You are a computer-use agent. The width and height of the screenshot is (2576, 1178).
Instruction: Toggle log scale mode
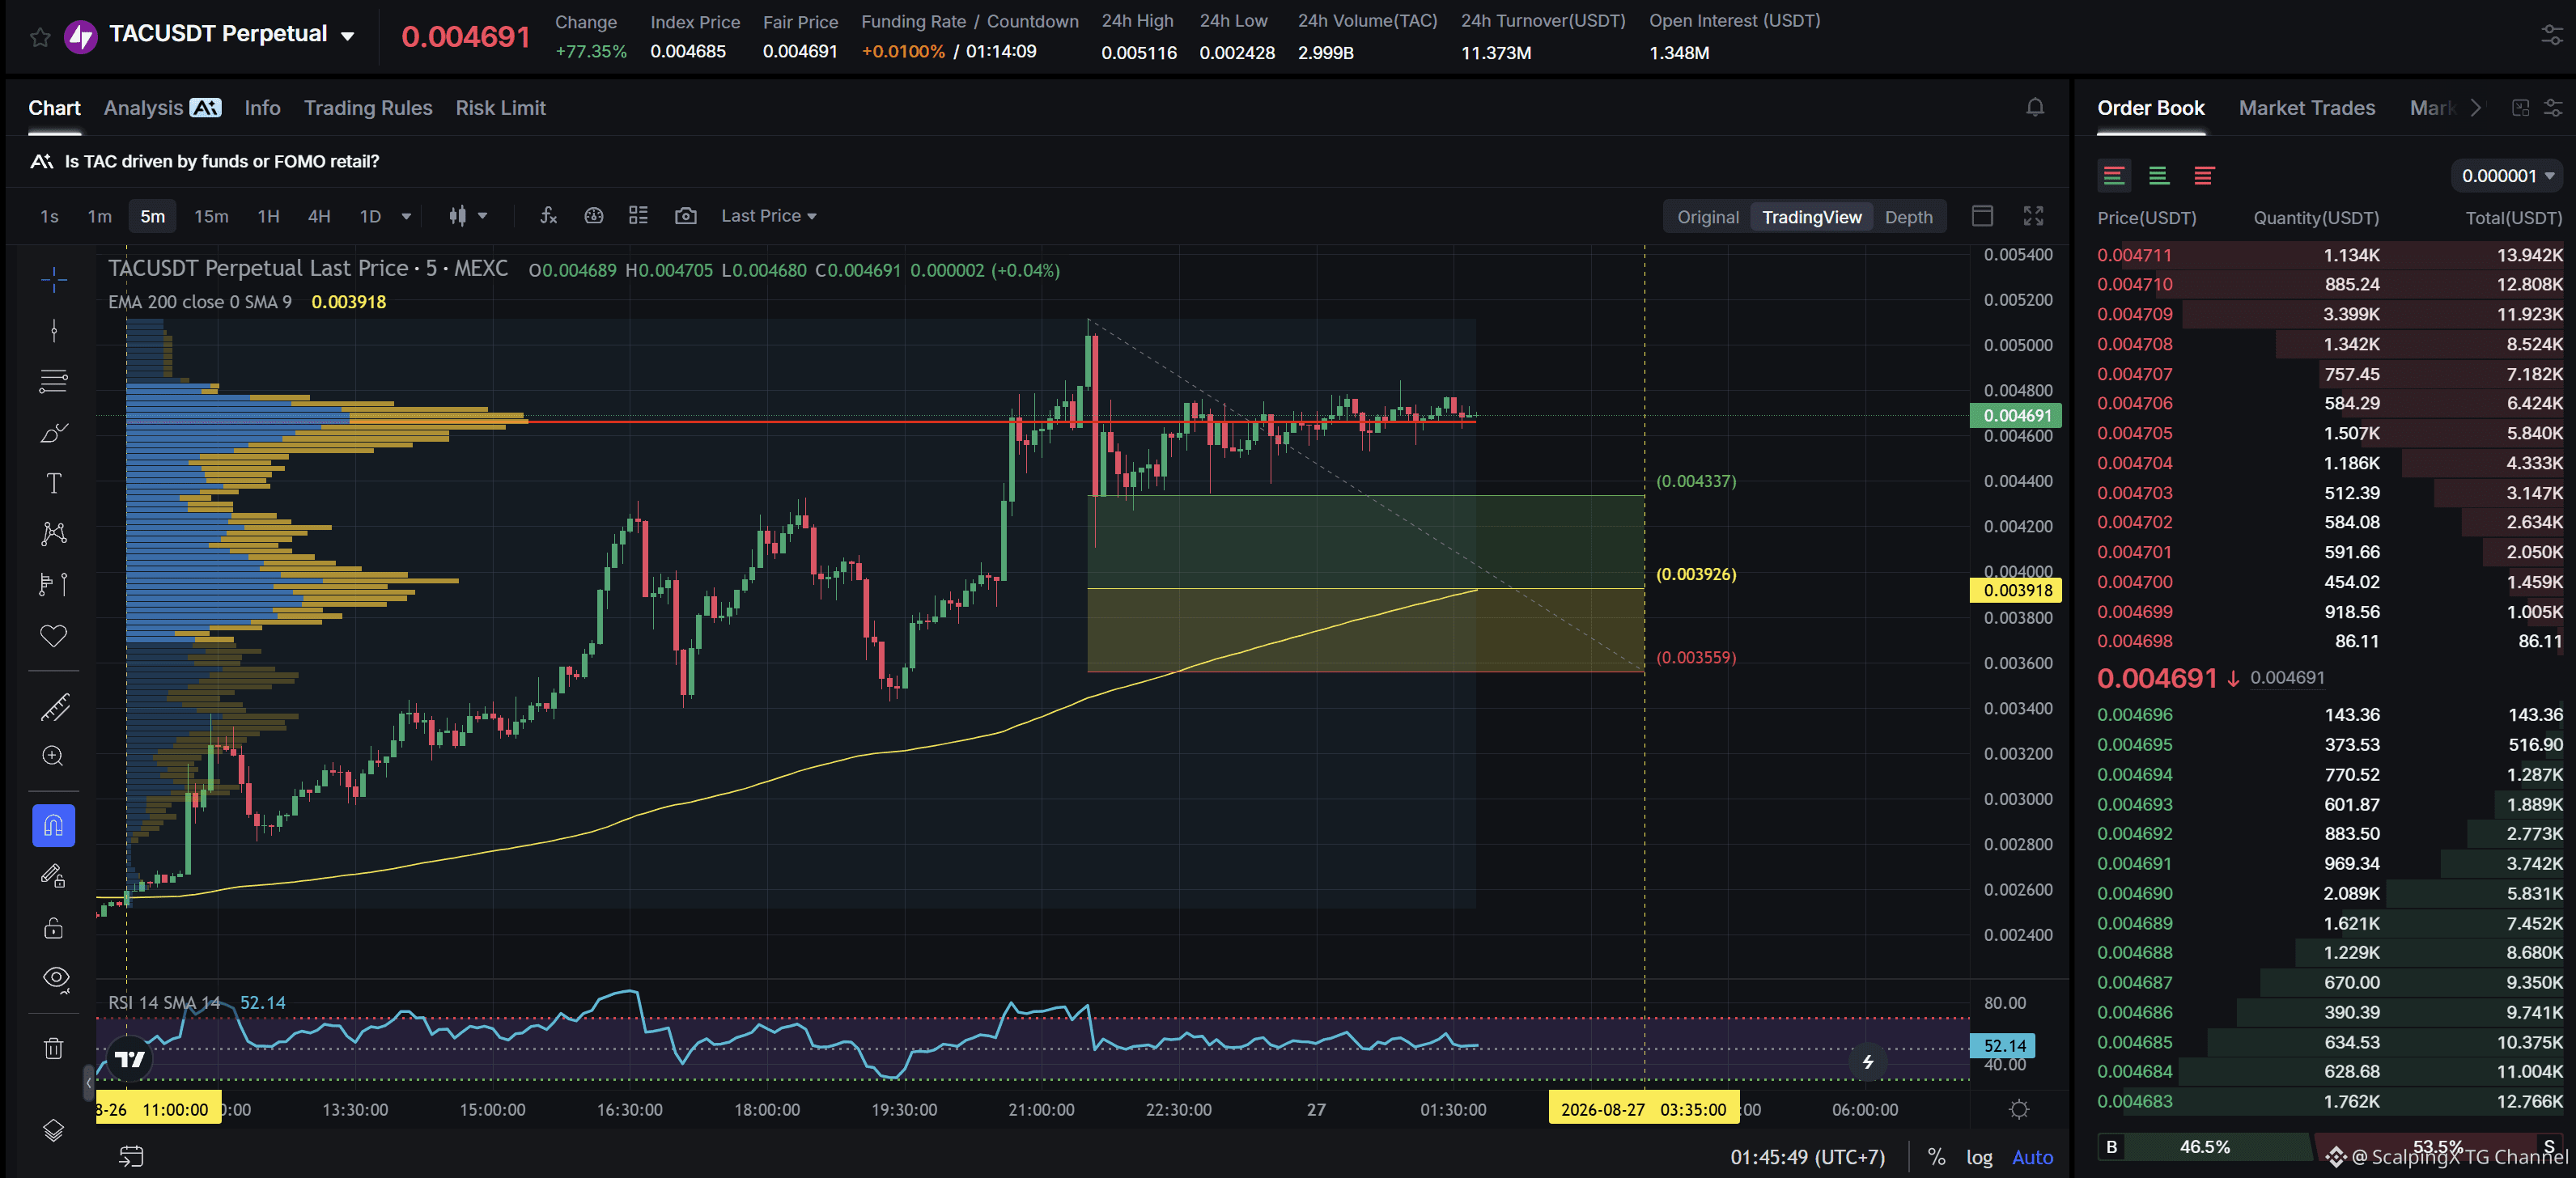(1979, 1157)
